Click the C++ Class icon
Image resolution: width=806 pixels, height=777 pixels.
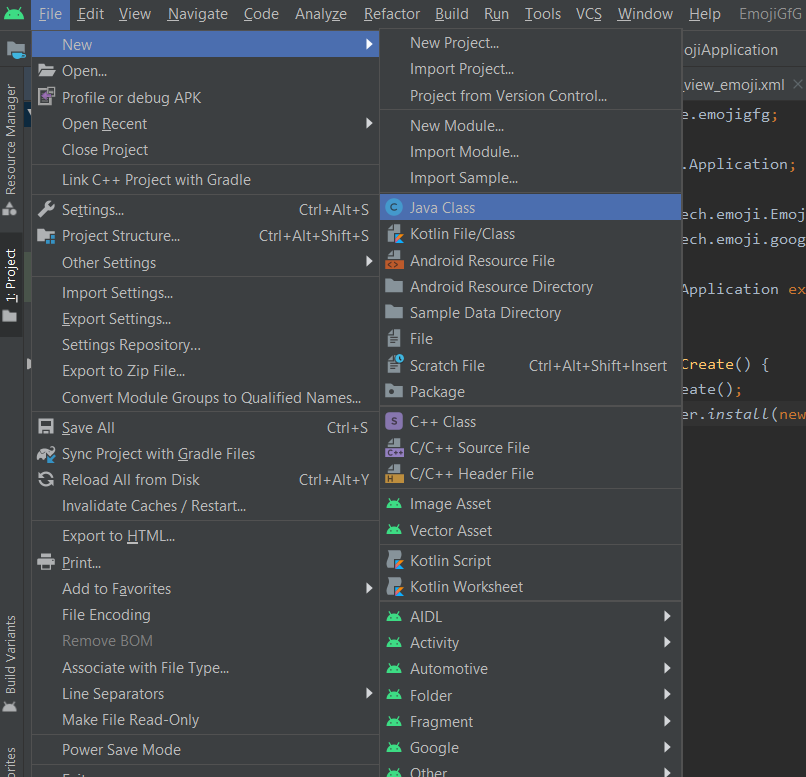click(x=394, y=422)
